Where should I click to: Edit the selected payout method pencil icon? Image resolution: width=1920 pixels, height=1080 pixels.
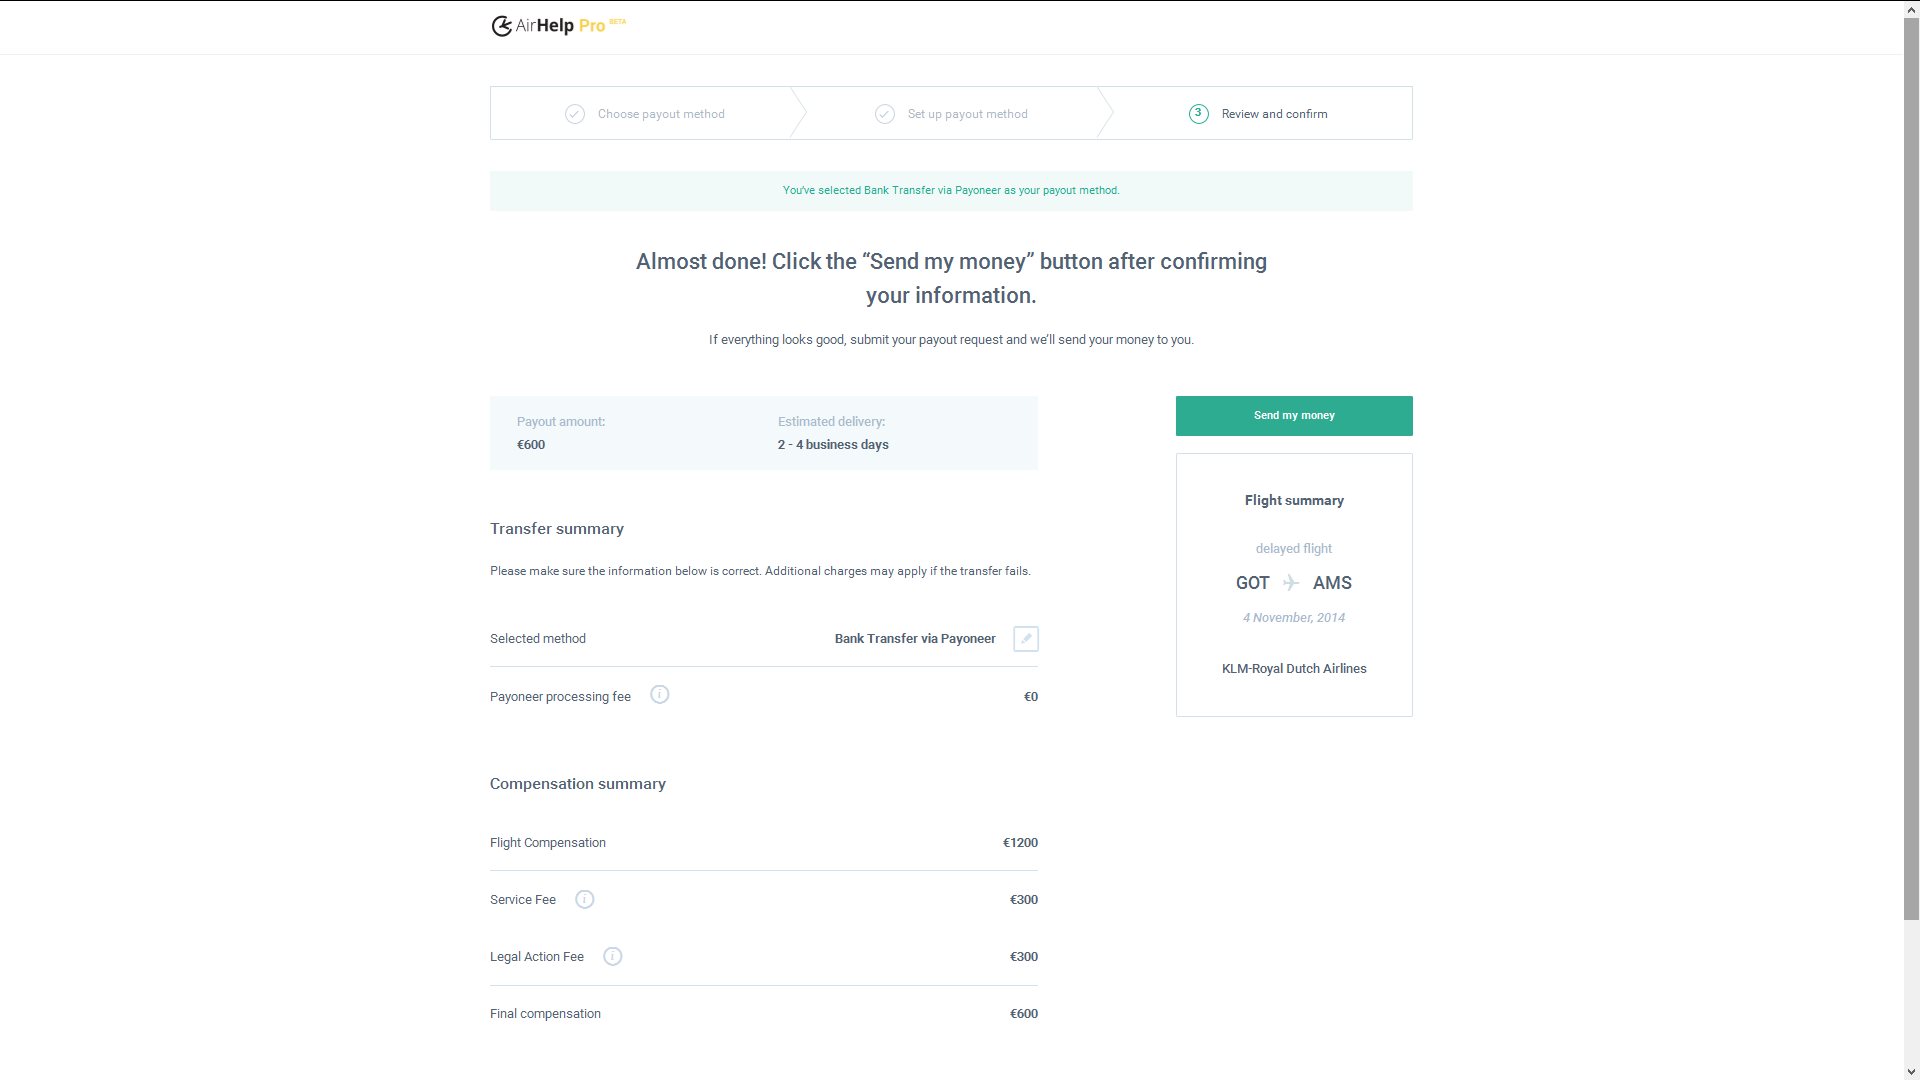1026,639
